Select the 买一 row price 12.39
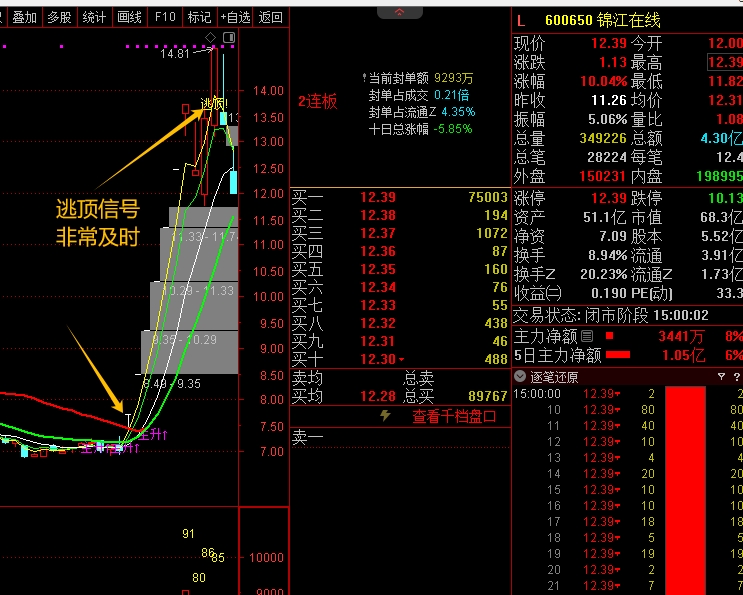The width and height of the screenshot is (743, 595). tap(378, 197)
